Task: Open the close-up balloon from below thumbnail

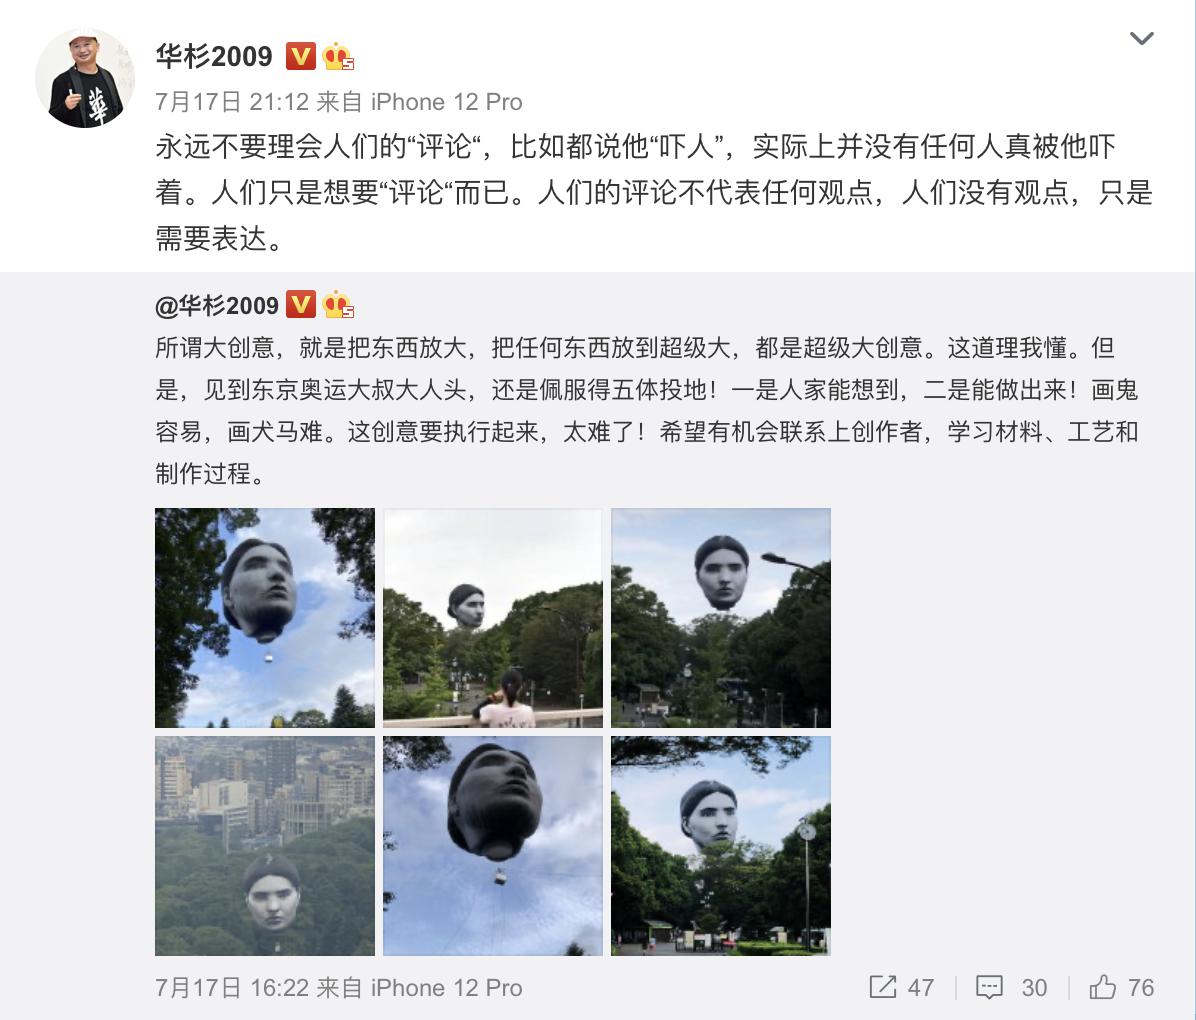Action: tap(493, 846)
